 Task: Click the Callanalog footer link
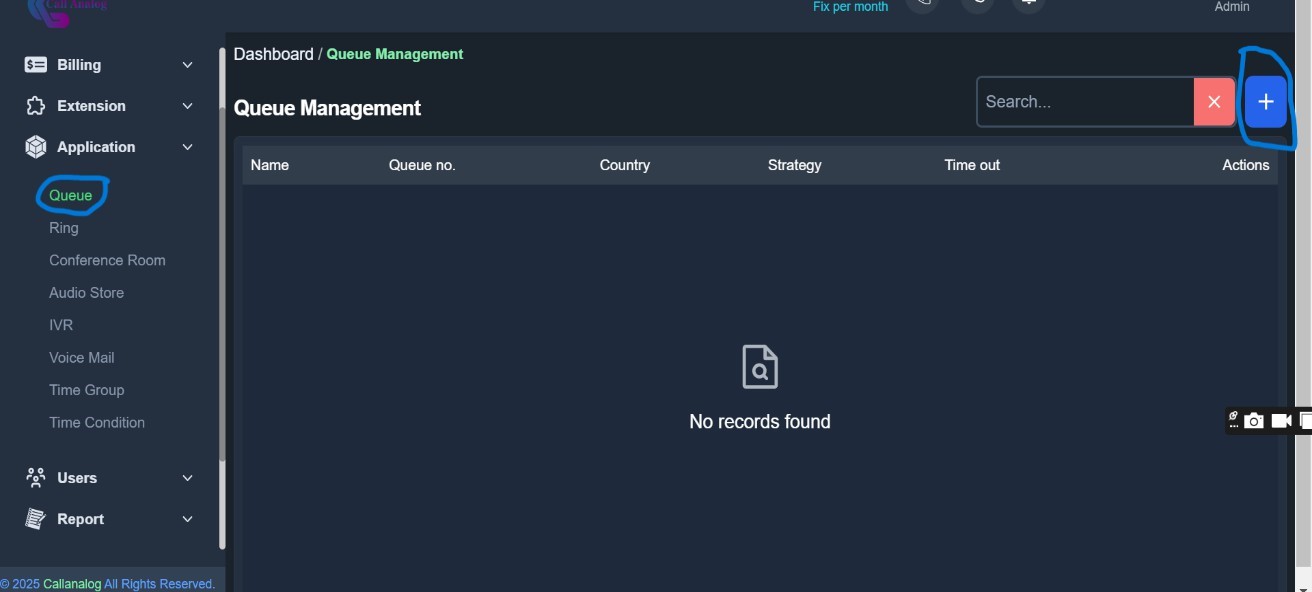pyautogui.click(x=72, y=584)
